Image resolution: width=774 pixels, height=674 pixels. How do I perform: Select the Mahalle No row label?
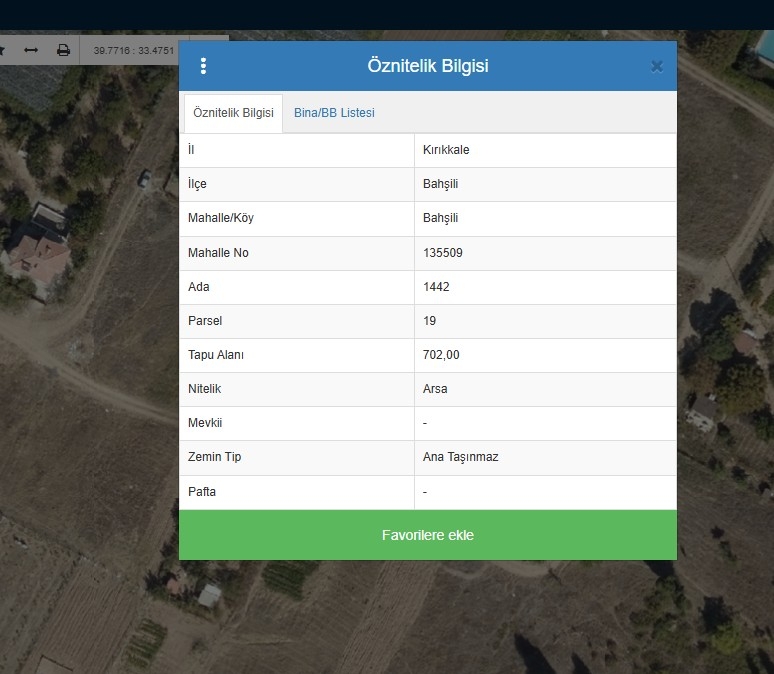218,253
